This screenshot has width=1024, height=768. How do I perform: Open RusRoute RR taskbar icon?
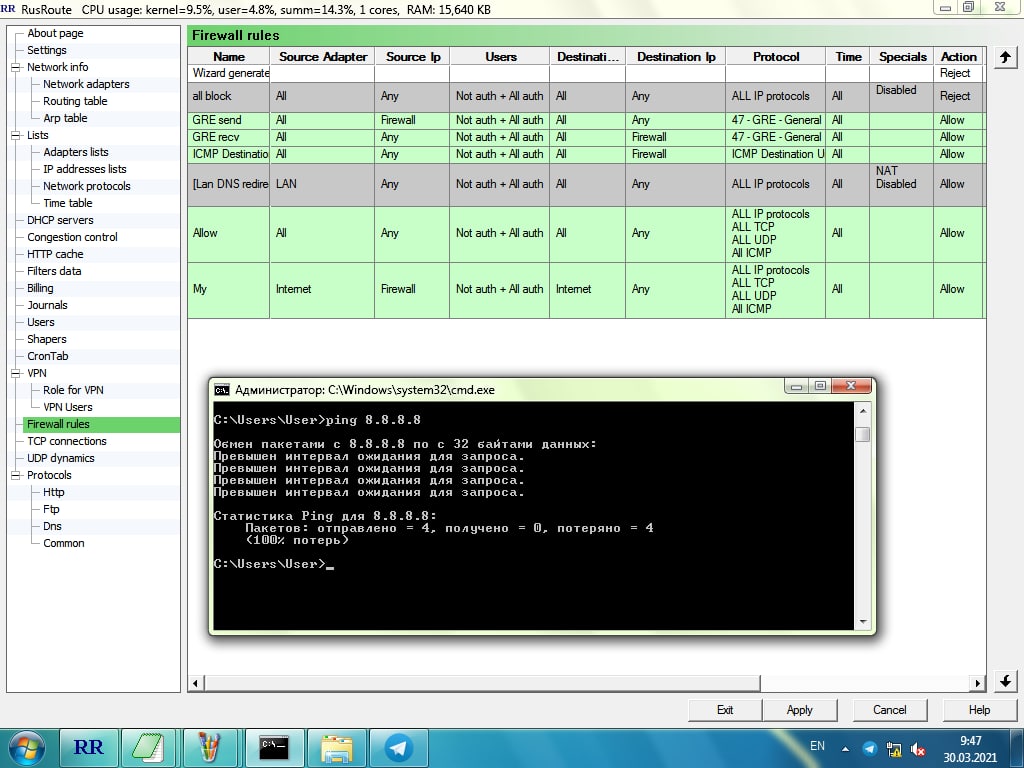click(89, 747)
